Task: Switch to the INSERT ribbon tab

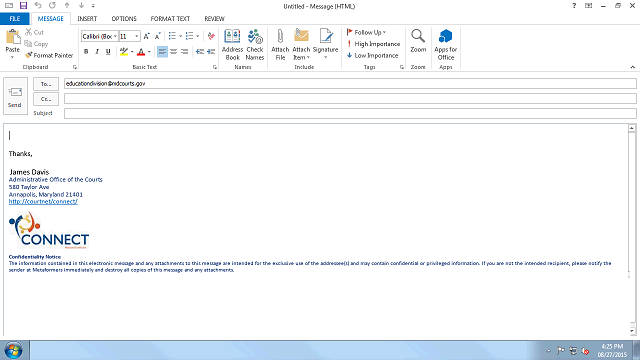Action: pyautogui.click(x=87, y=19)
